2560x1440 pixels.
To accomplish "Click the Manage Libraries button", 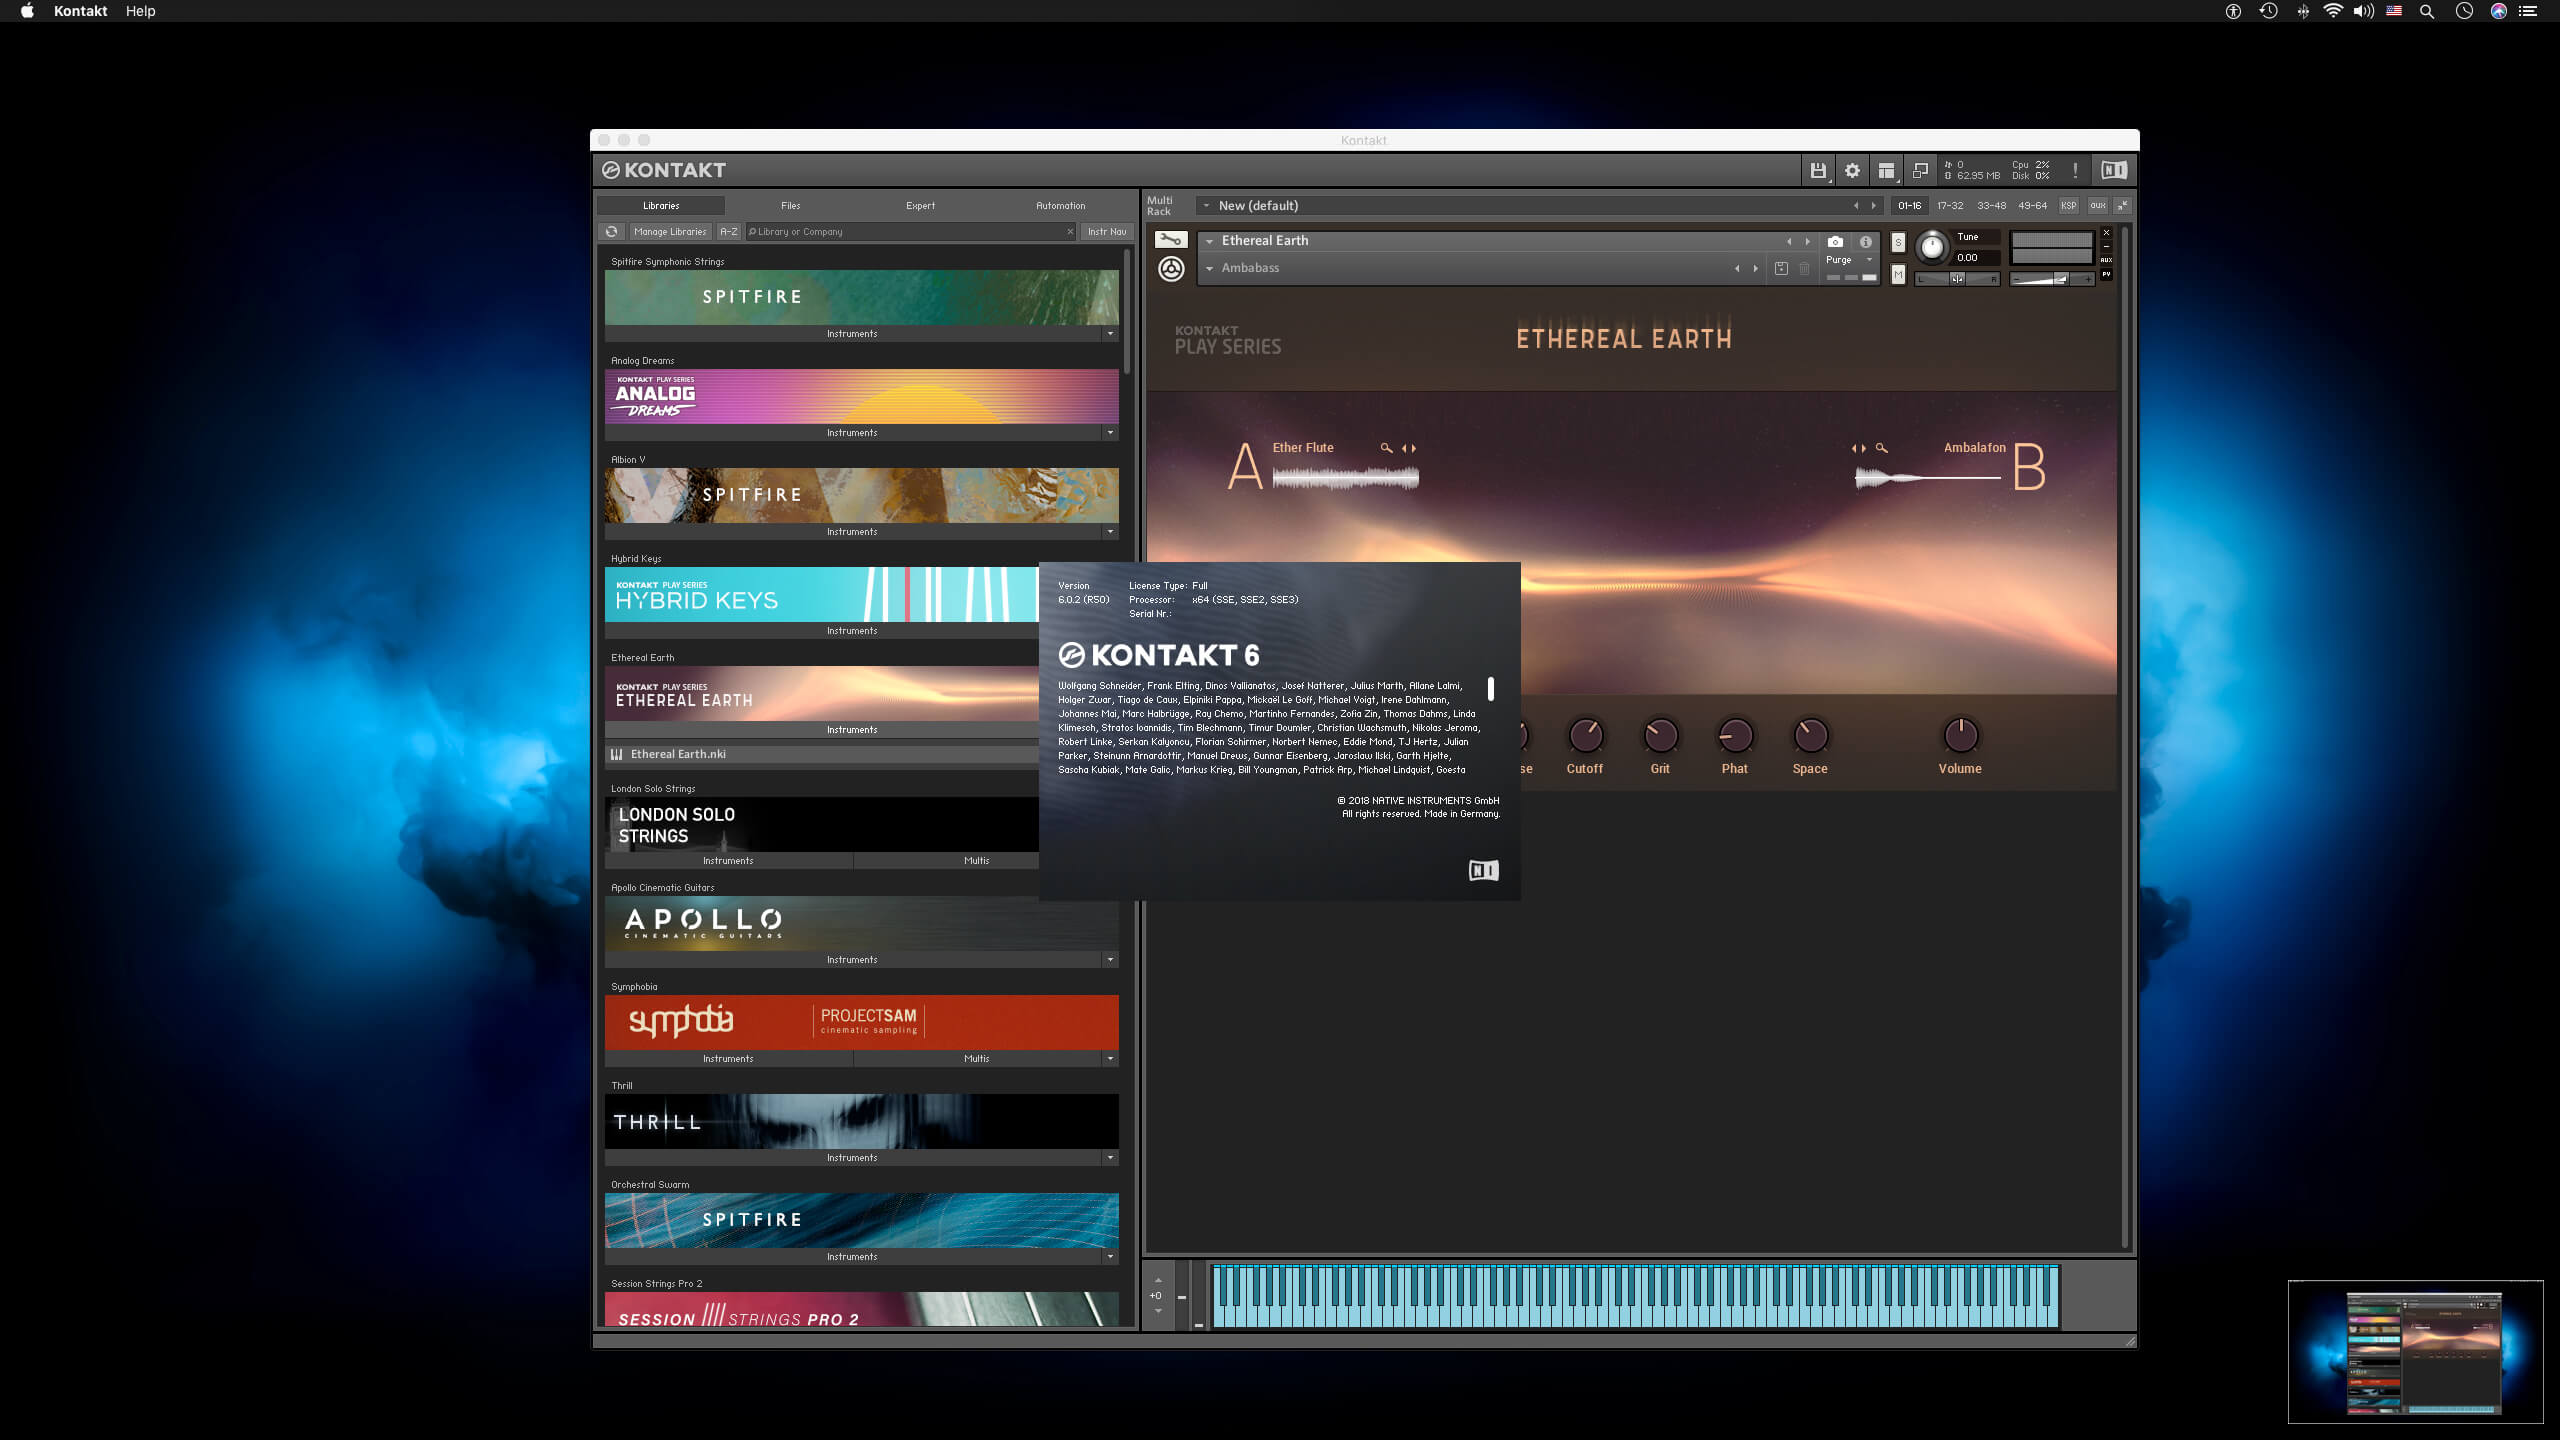I will [670, 232].
